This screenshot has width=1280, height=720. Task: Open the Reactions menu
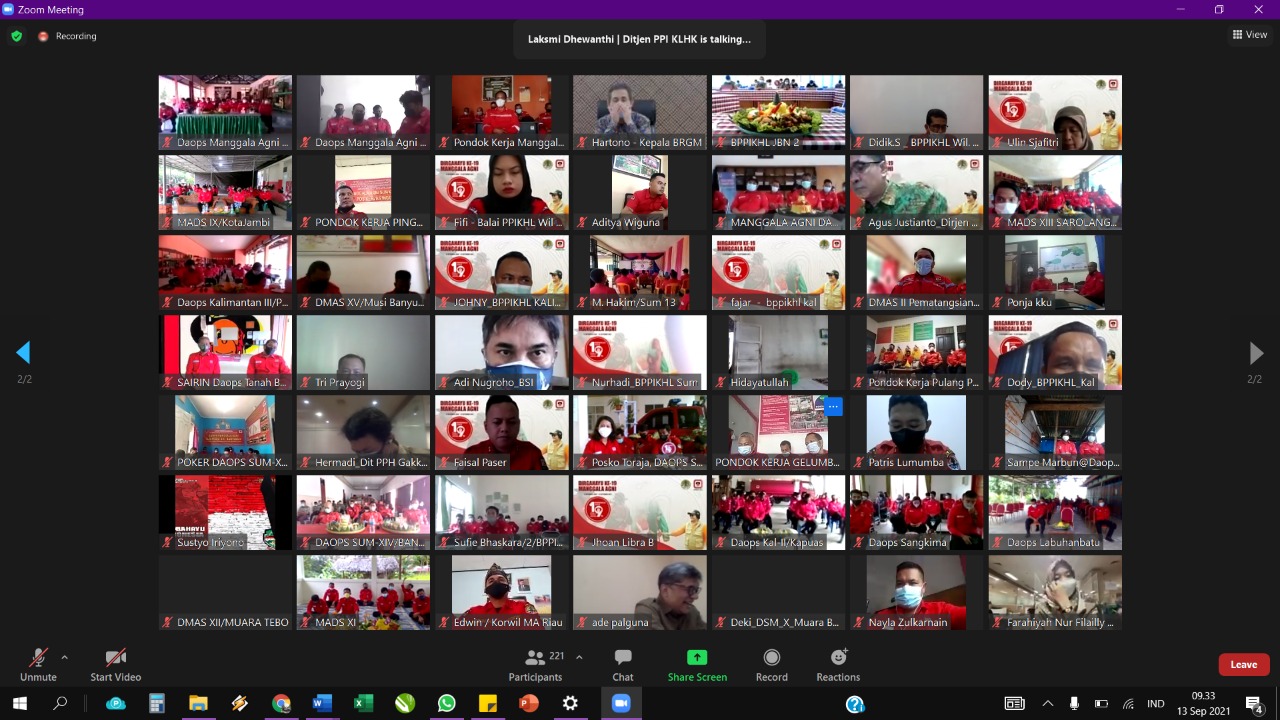pyautogui.click(x=838, y=665)
